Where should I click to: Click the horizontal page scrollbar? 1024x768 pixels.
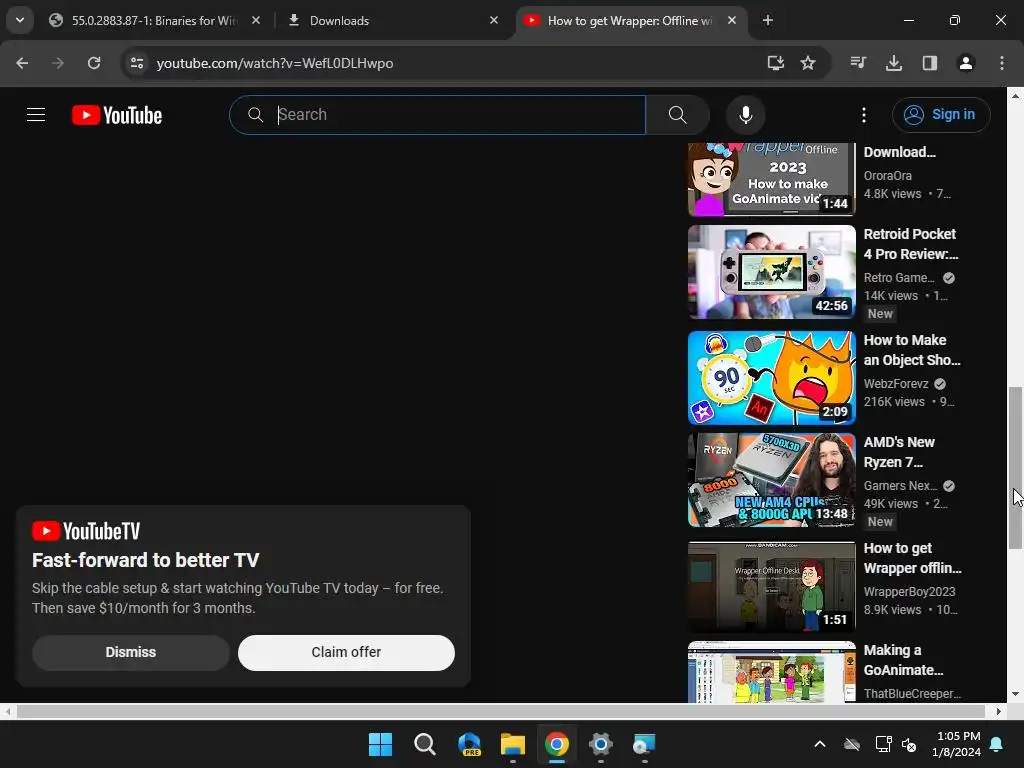[502, 711]
